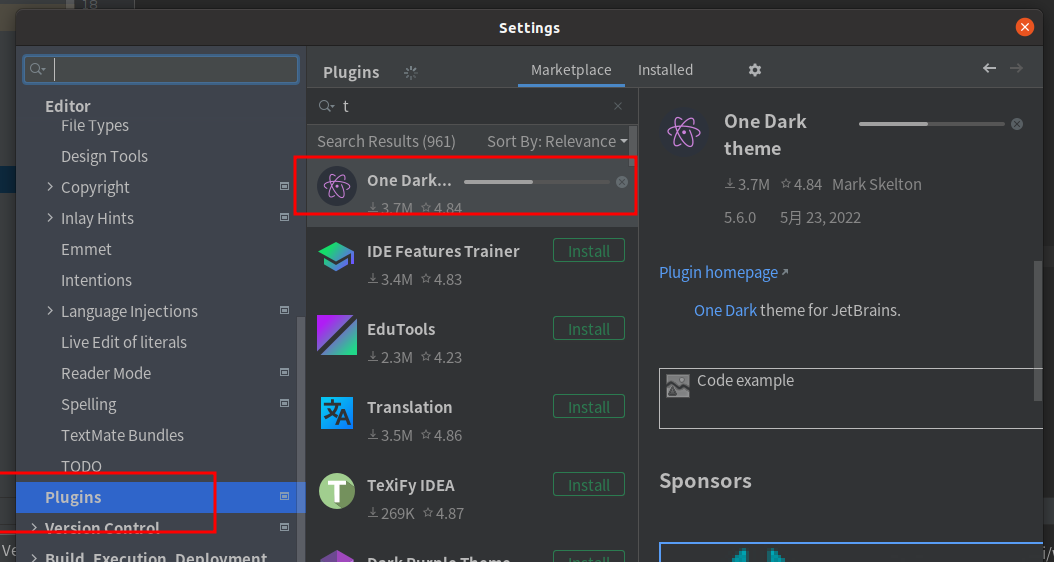The height and width of the screenshot is (562, 1054).
Task: Open plugin settings gear icon
Action: tap(755, 70)
